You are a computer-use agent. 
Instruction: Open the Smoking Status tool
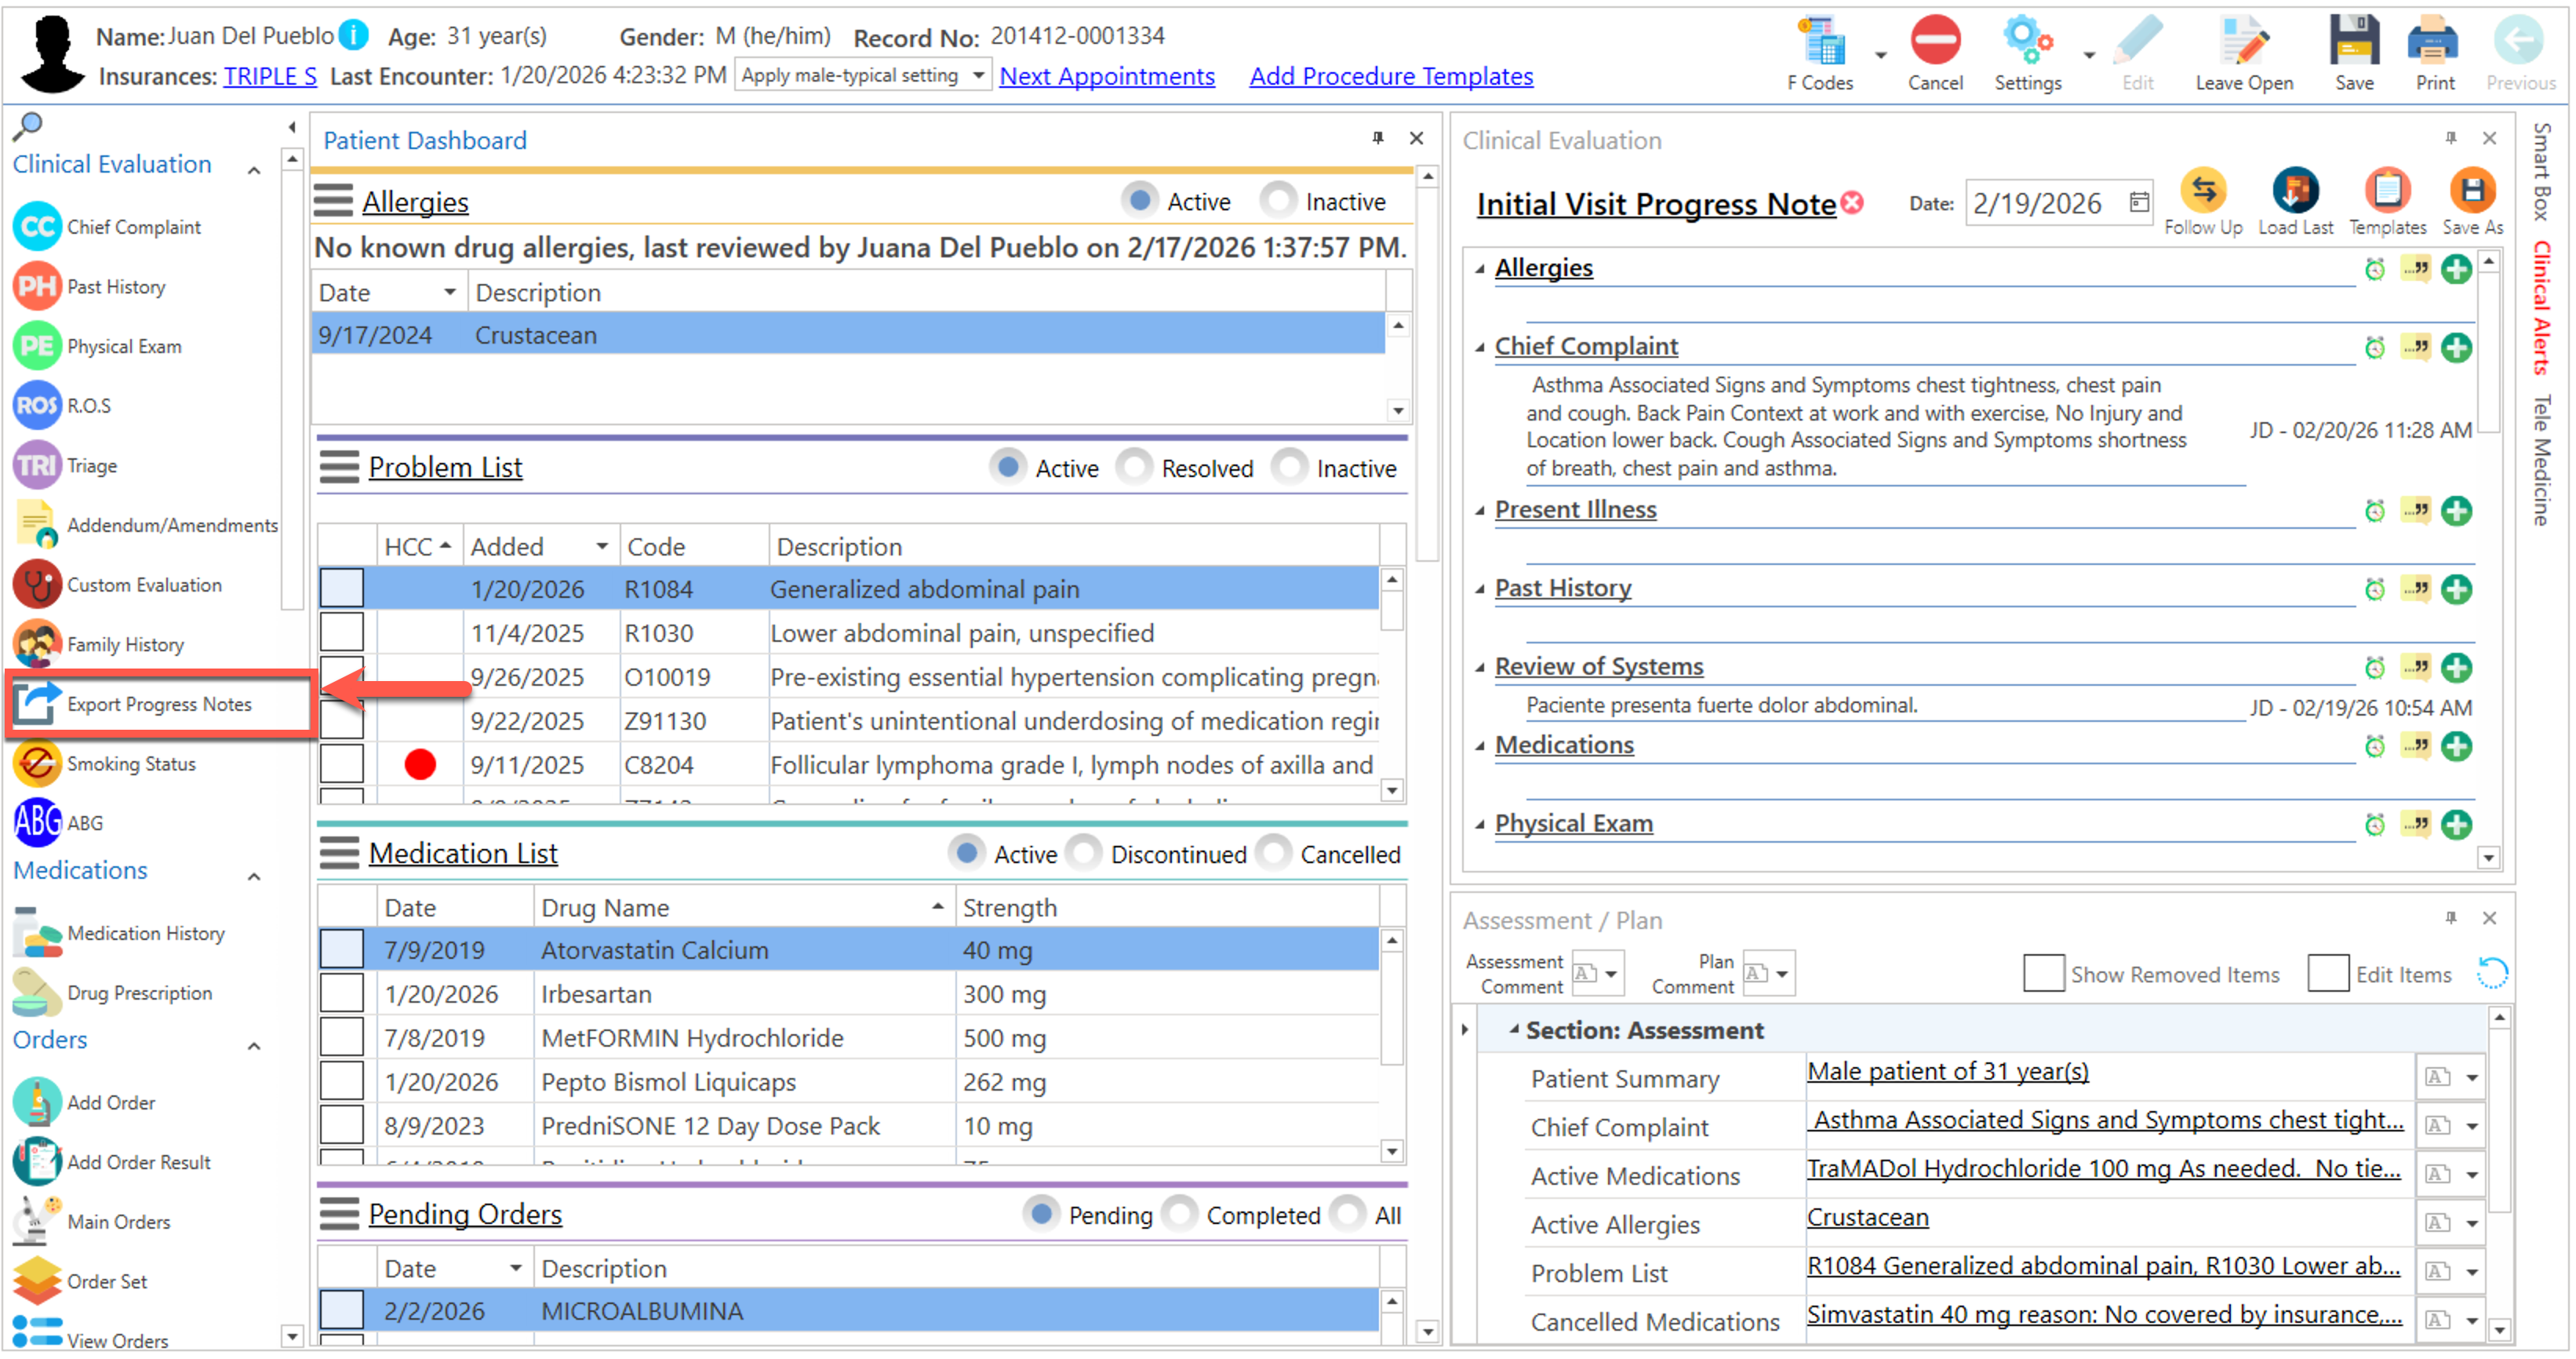[x=37, y=763]
